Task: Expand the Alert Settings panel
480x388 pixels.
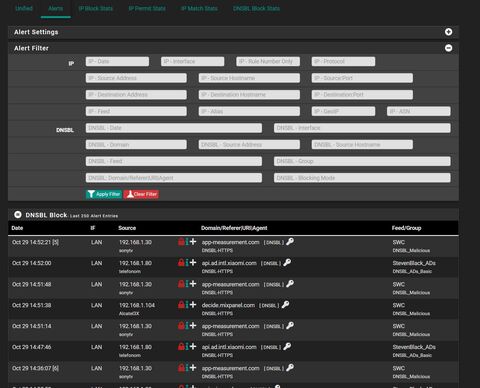Action: coord(448,32)
